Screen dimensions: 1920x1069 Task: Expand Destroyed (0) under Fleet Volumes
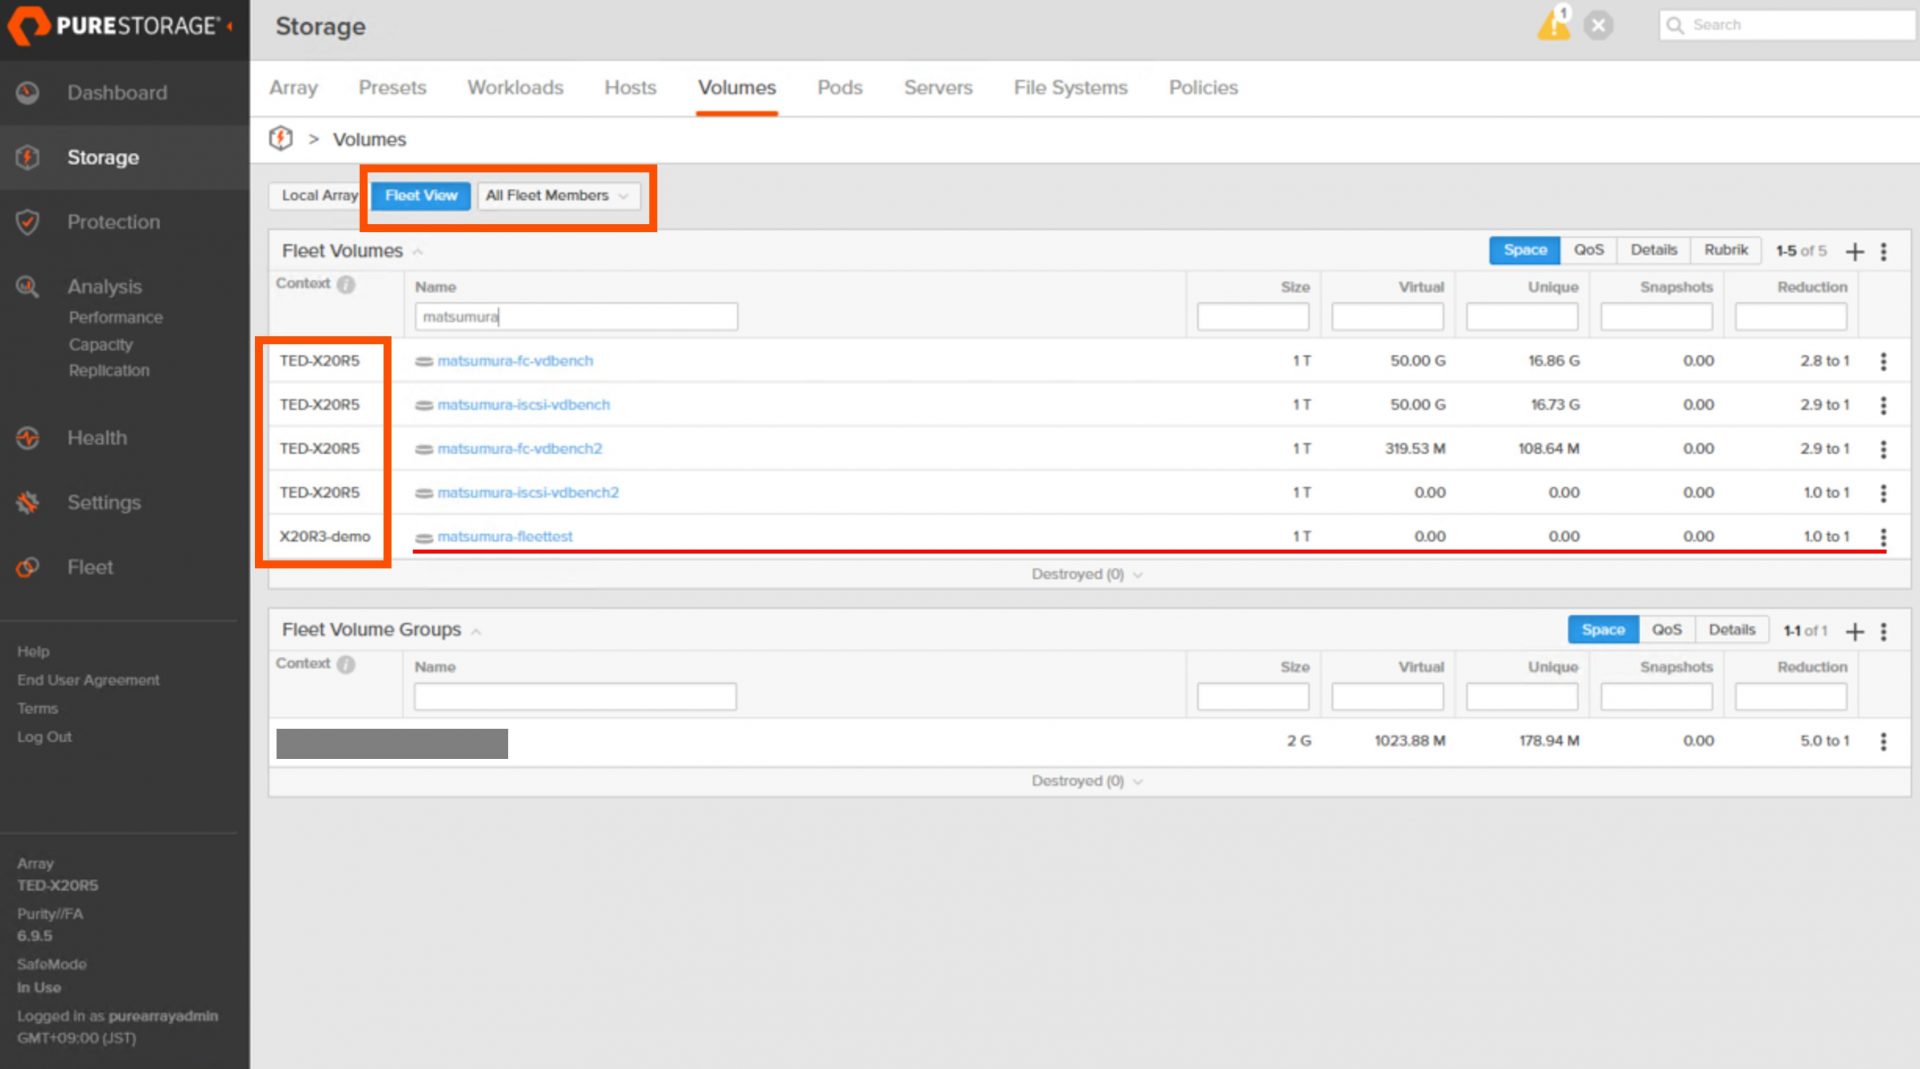coord(1087,574)
